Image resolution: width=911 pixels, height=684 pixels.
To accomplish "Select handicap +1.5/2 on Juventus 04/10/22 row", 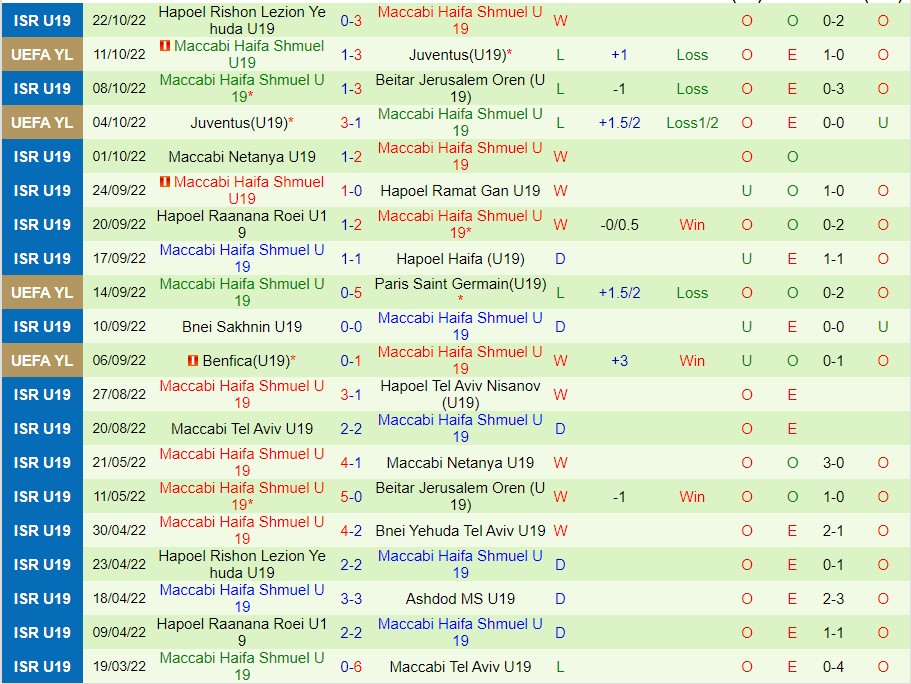I will 619,123.
